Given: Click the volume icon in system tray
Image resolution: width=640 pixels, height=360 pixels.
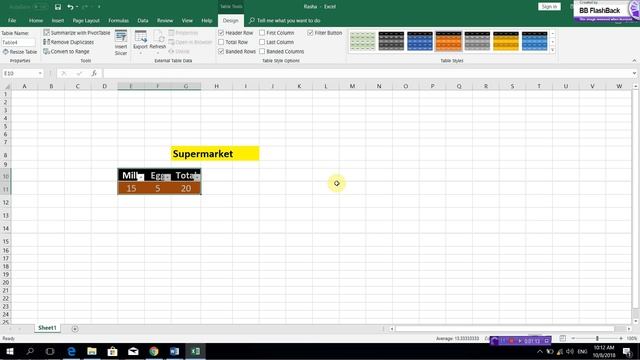Looking at the screenshot, I should 570,351.
